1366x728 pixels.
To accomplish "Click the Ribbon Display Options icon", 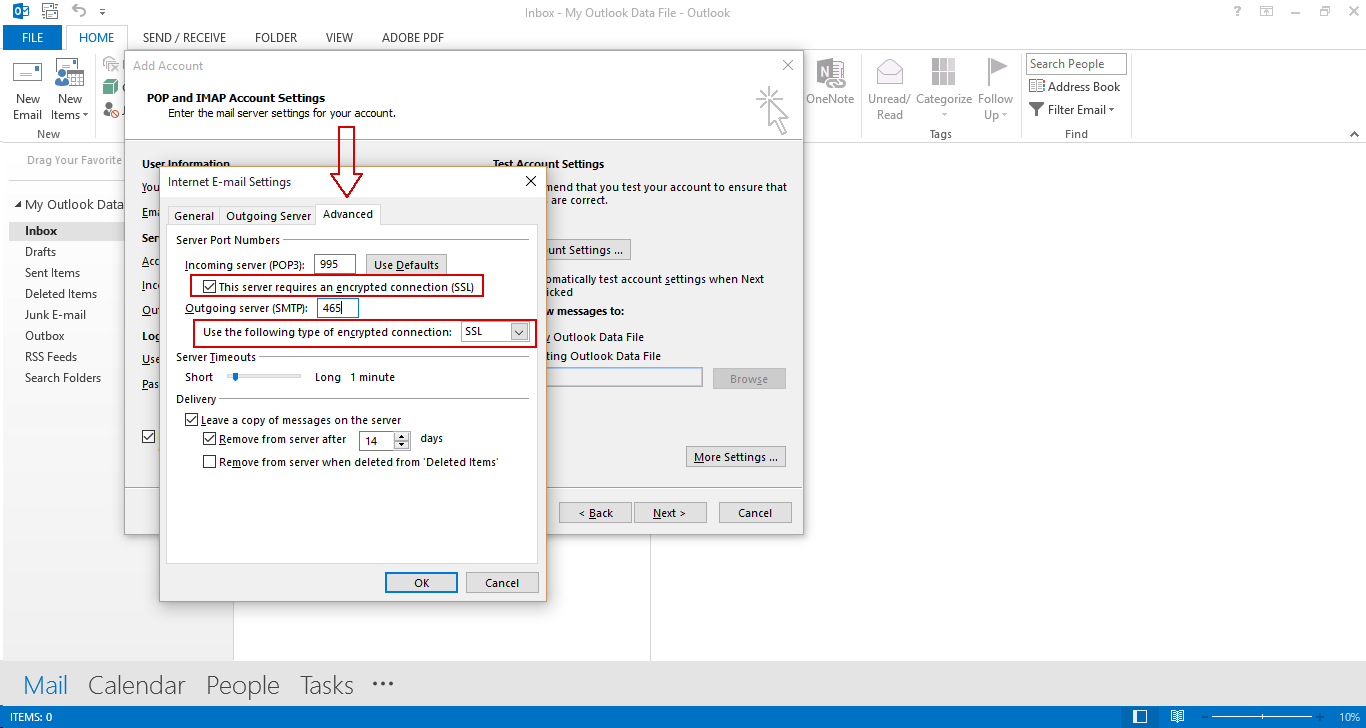I will click(1266, 12).
